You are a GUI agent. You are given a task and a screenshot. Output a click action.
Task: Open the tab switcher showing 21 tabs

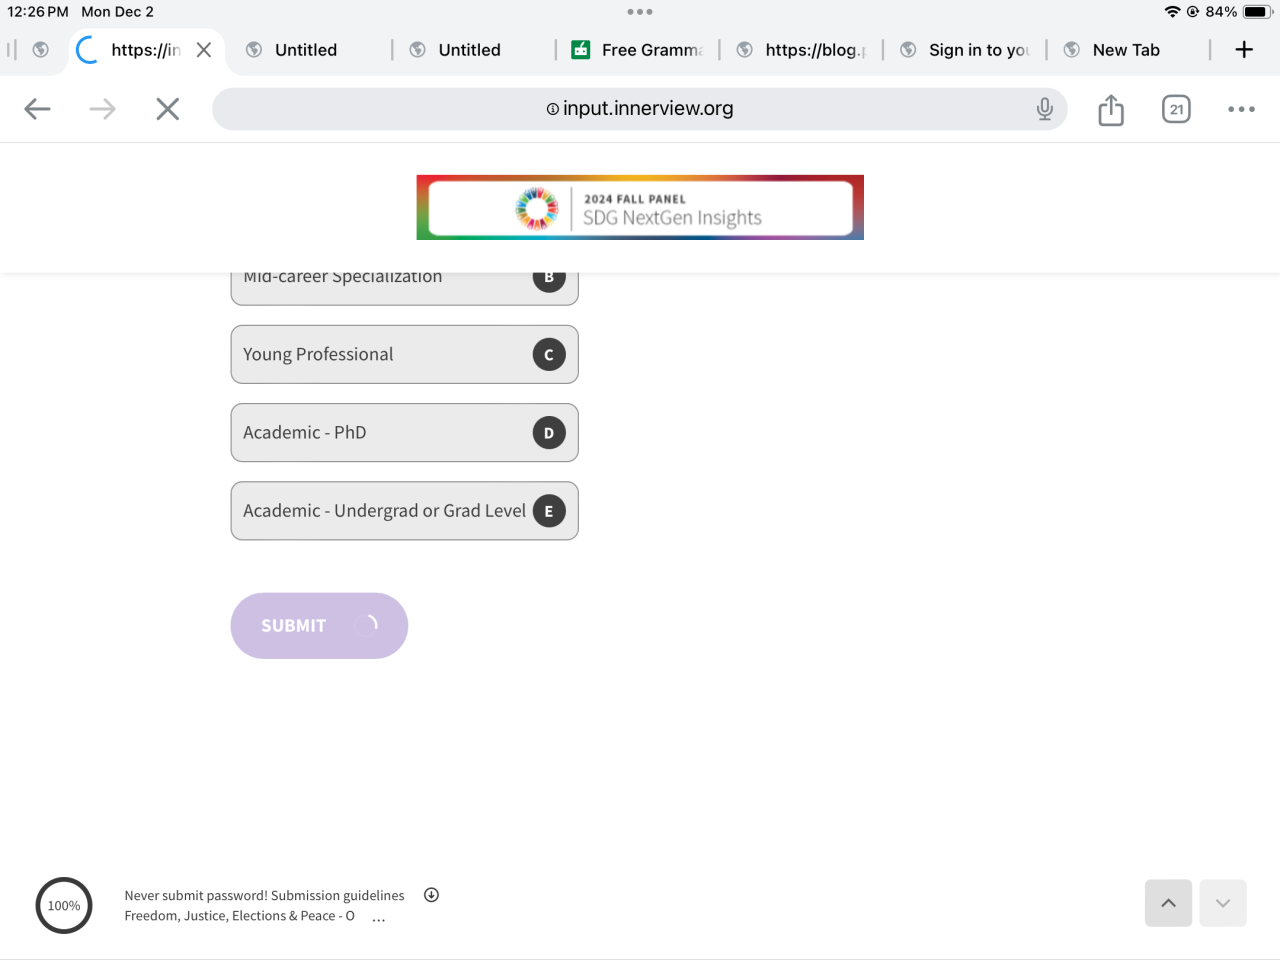[x=1176, y=110]
